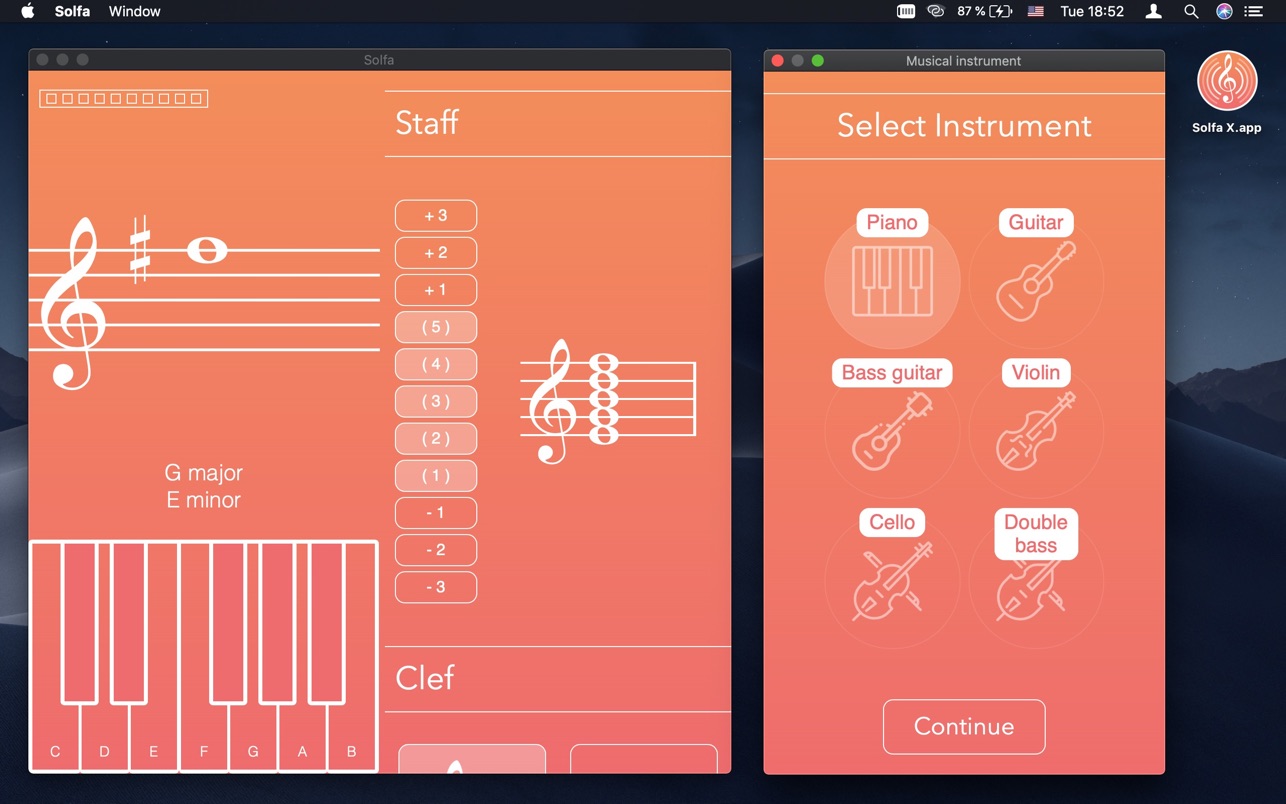
Task: Toggle the -2 staff option
Action: point(436,550)
